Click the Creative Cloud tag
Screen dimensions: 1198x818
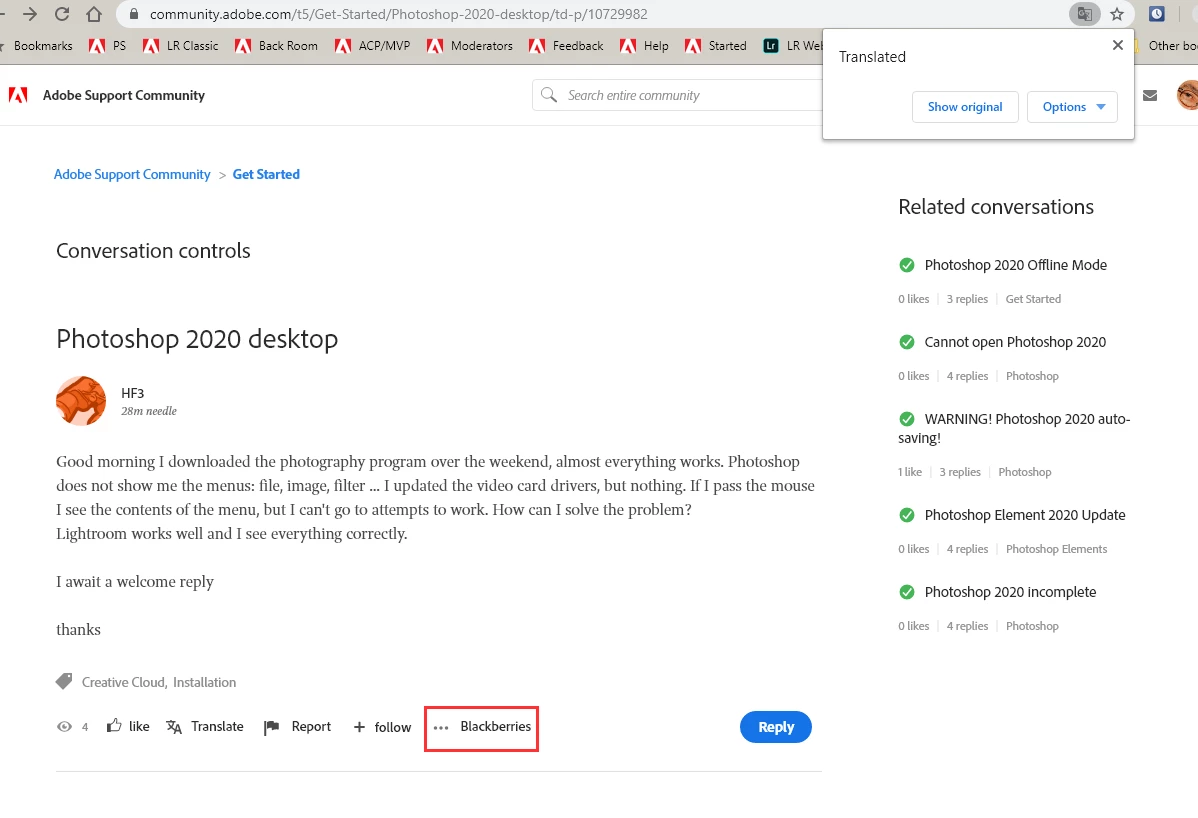pos(124,682)
